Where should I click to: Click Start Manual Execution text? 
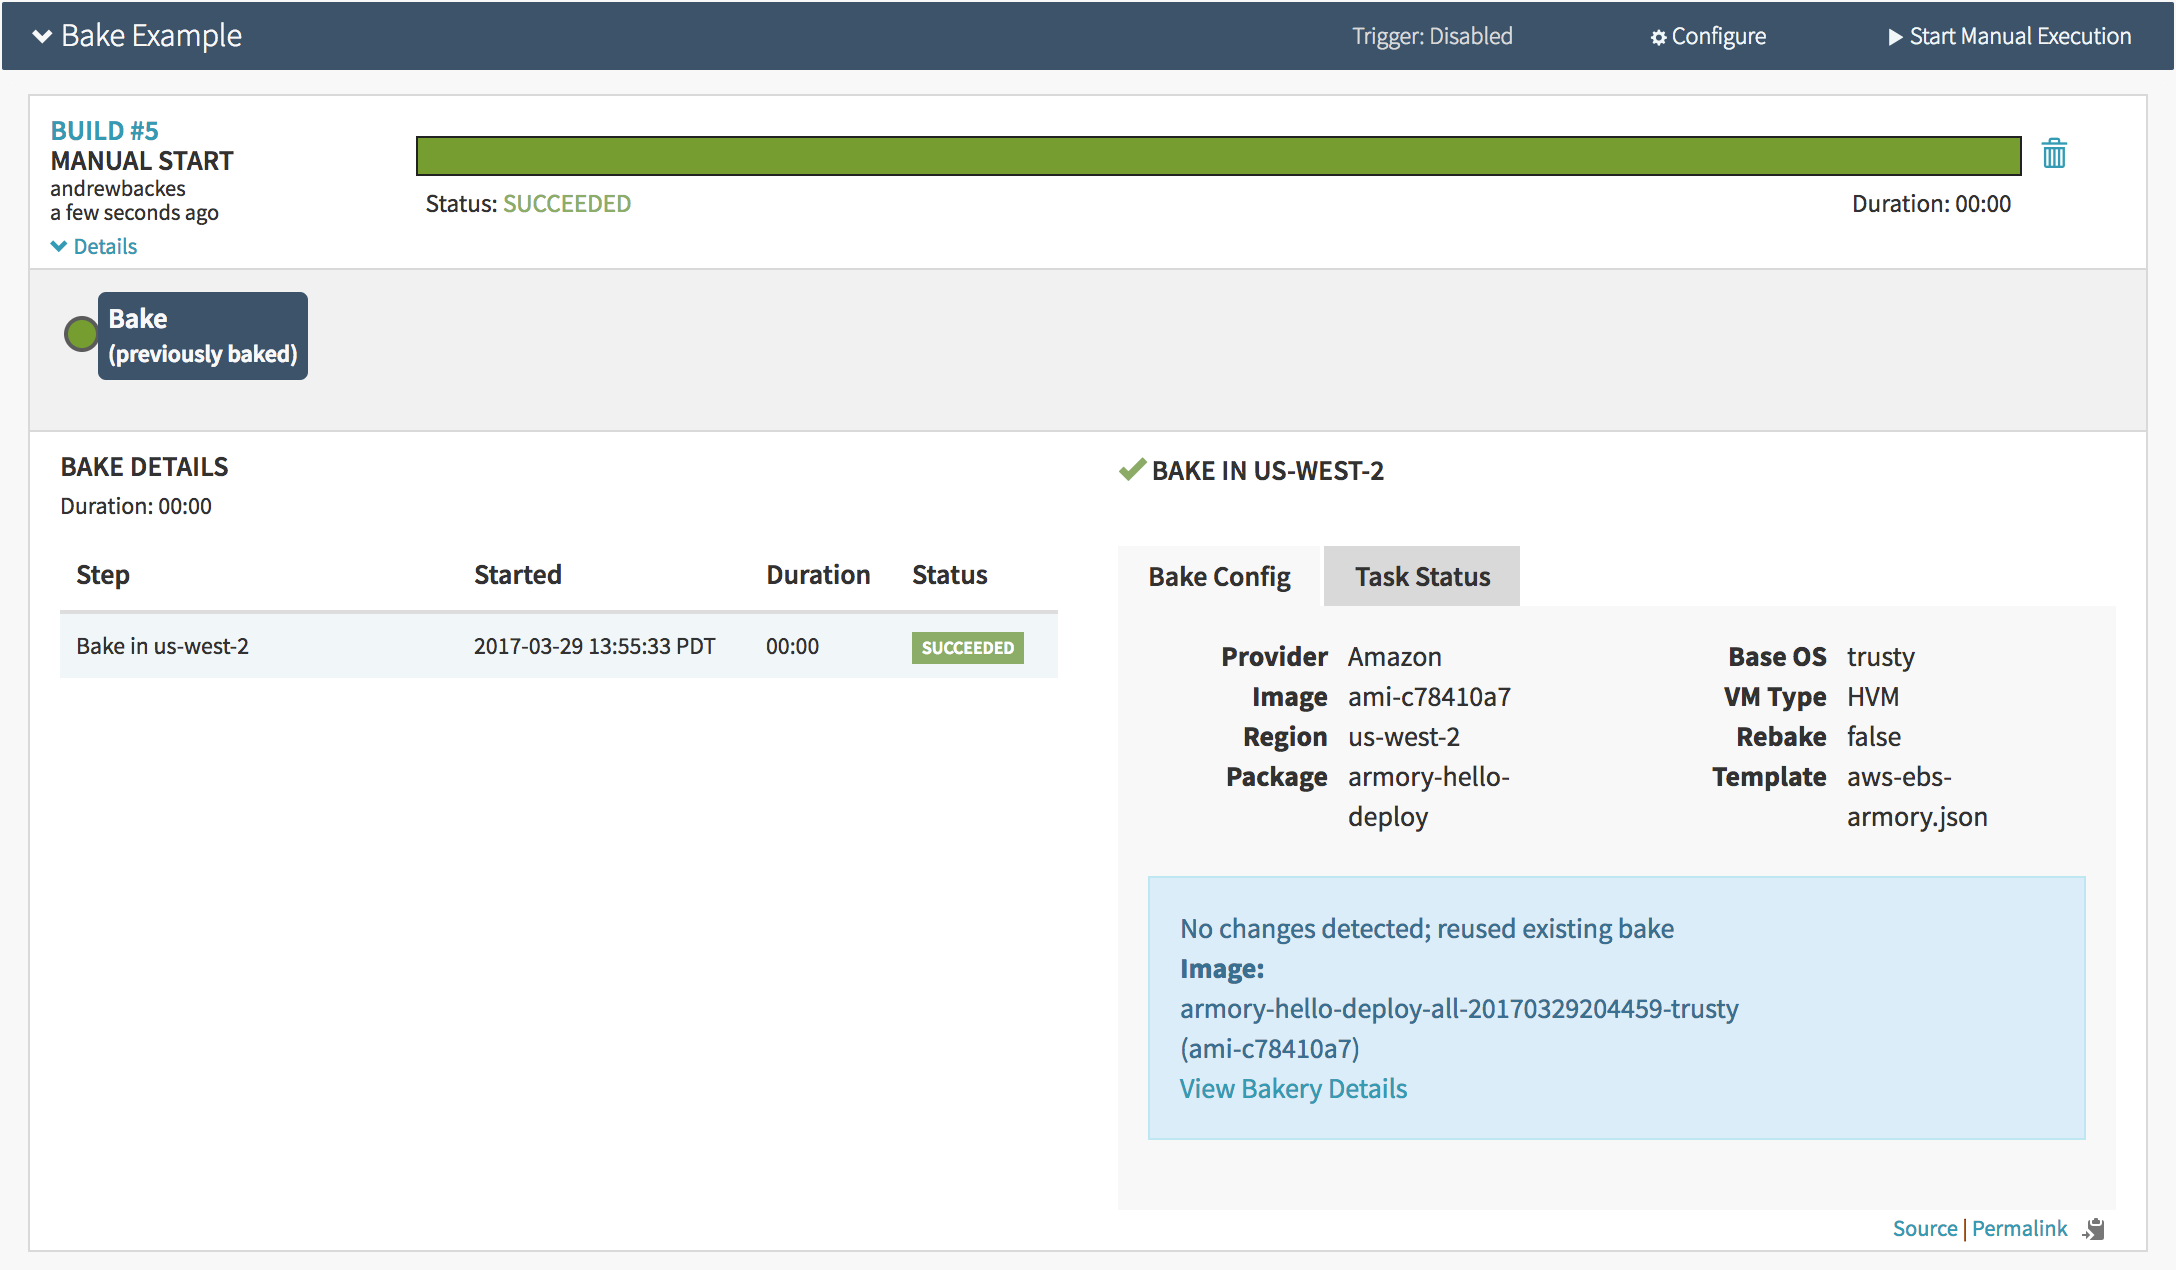[2020, 37]
